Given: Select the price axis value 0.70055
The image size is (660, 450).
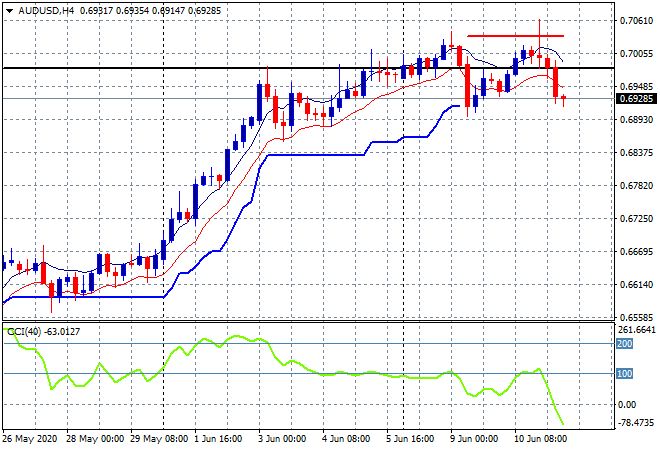Looking at the screenshot, I should (x=636, y=53).
